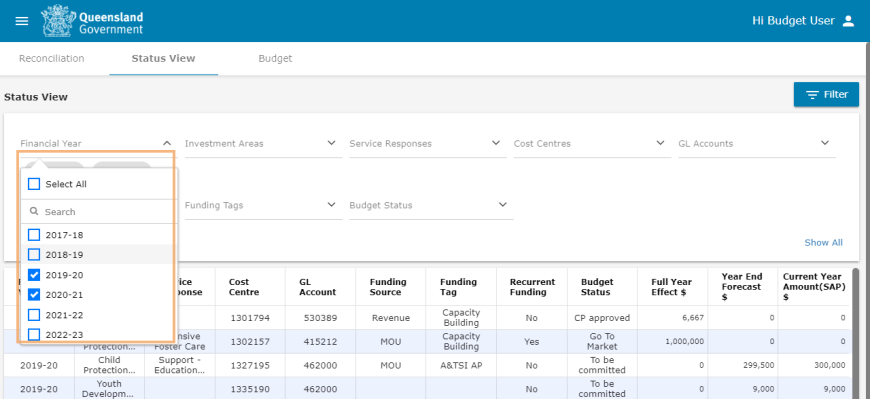Image resolution: width=870 pixels, height=399 pixels.
Task: Click the Year End Forecast $ header
Action: (742, 287)
